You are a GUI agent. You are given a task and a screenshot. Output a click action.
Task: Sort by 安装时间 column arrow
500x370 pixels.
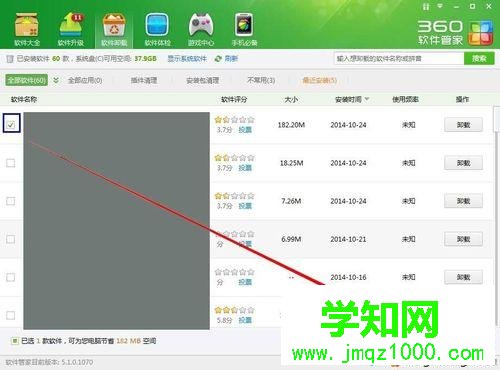[x=367, y=99]
